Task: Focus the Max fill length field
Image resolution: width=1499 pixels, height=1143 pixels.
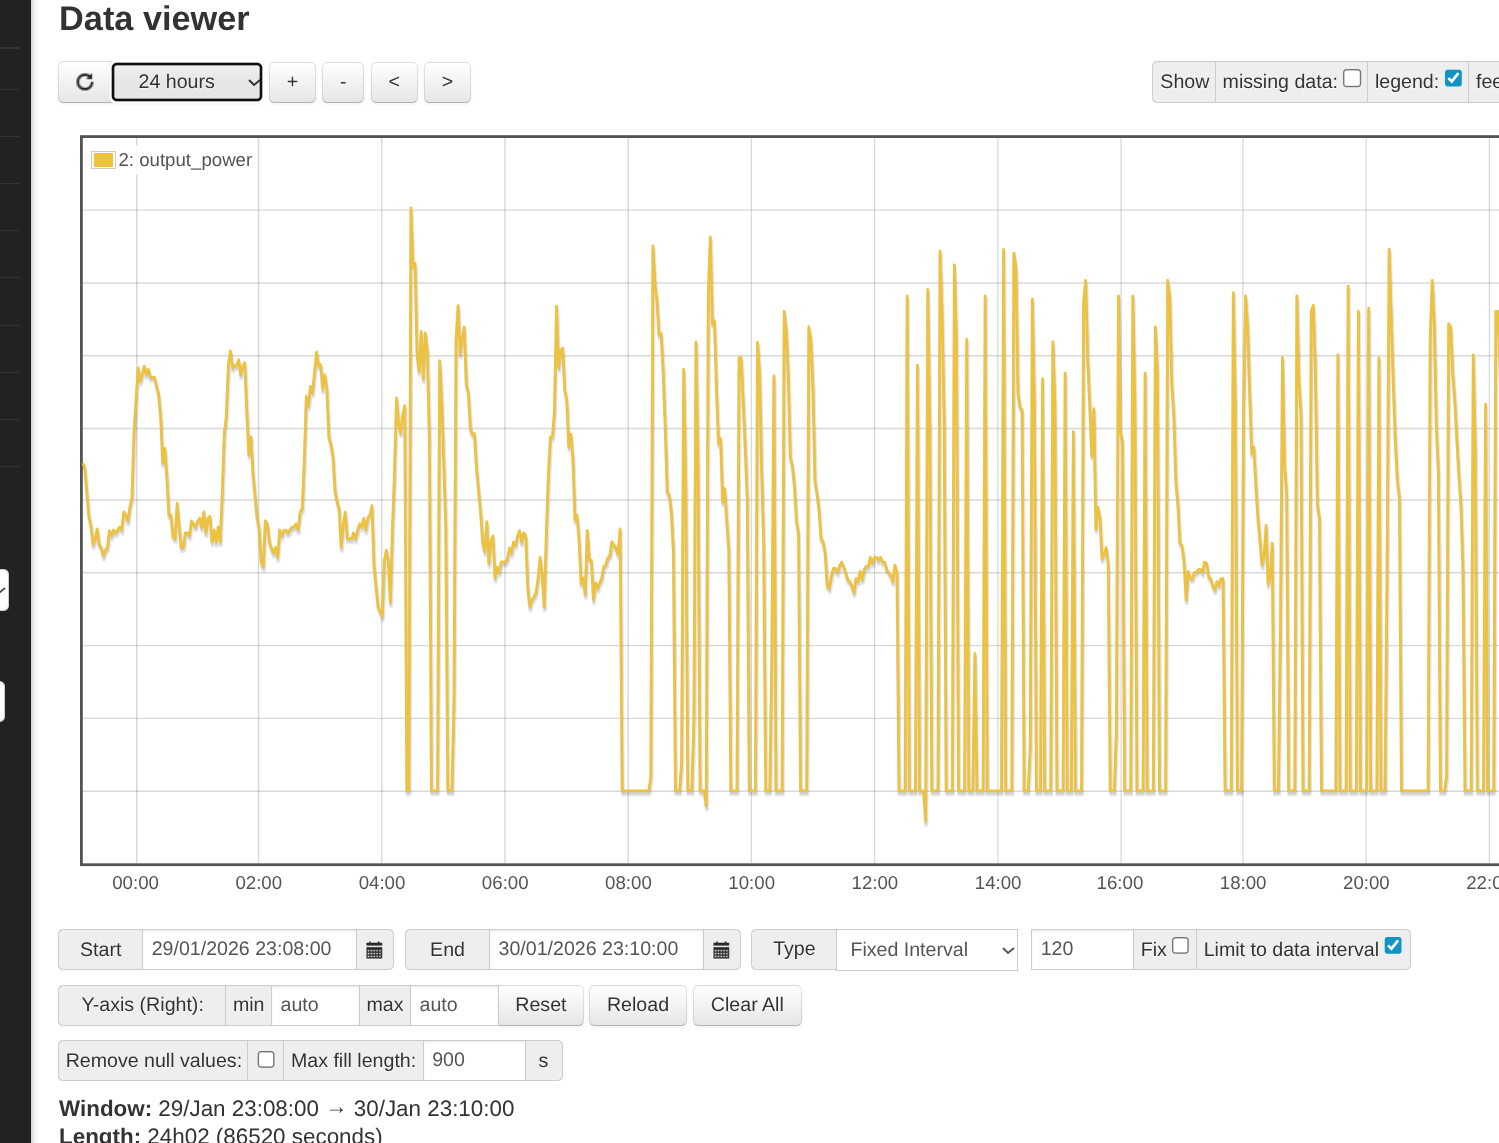Action: (x=474, y=1060)
